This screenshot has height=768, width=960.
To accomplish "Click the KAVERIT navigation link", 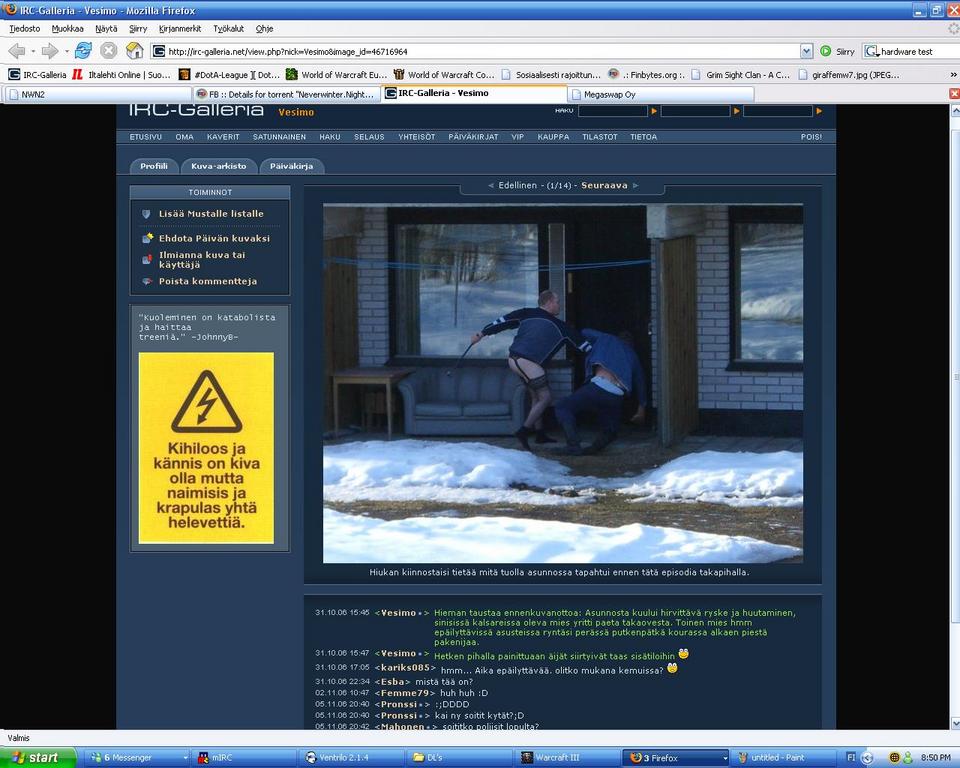I will [223, 137].
